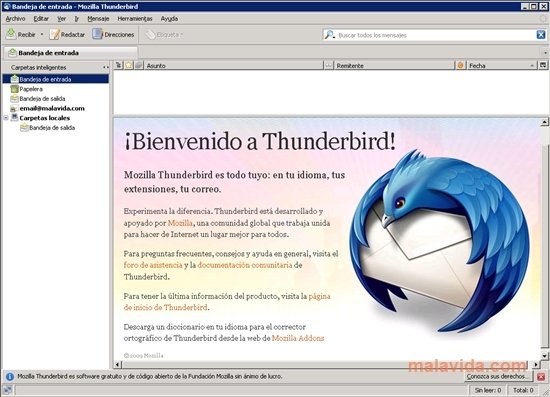Open the Direcciones address book
550x397 pixels.
(x=113, y=34)
